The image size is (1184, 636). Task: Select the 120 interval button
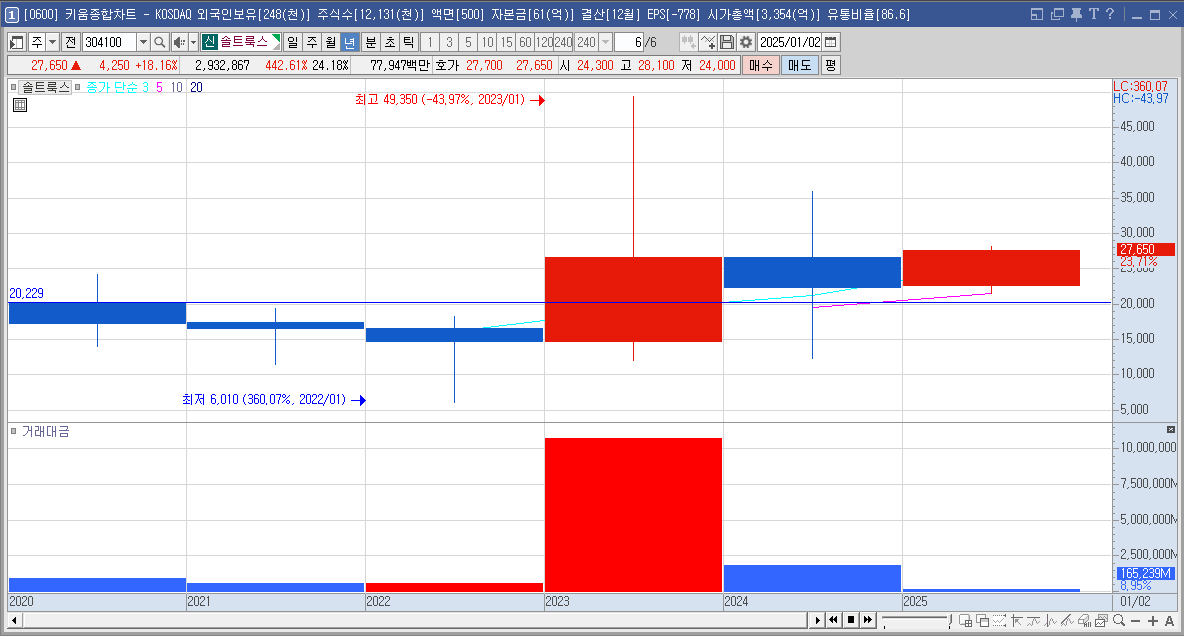(544, 42)
